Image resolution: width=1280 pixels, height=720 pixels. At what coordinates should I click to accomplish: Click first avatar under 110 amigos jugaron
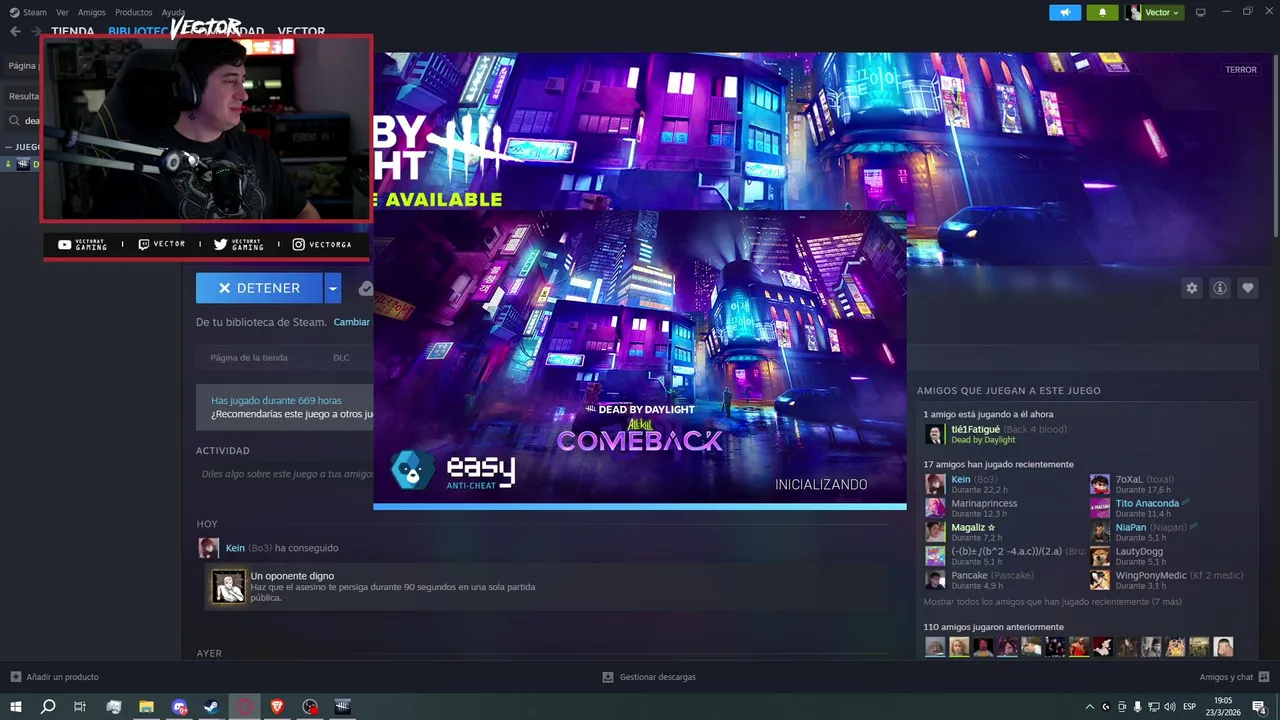click(935, 647)
